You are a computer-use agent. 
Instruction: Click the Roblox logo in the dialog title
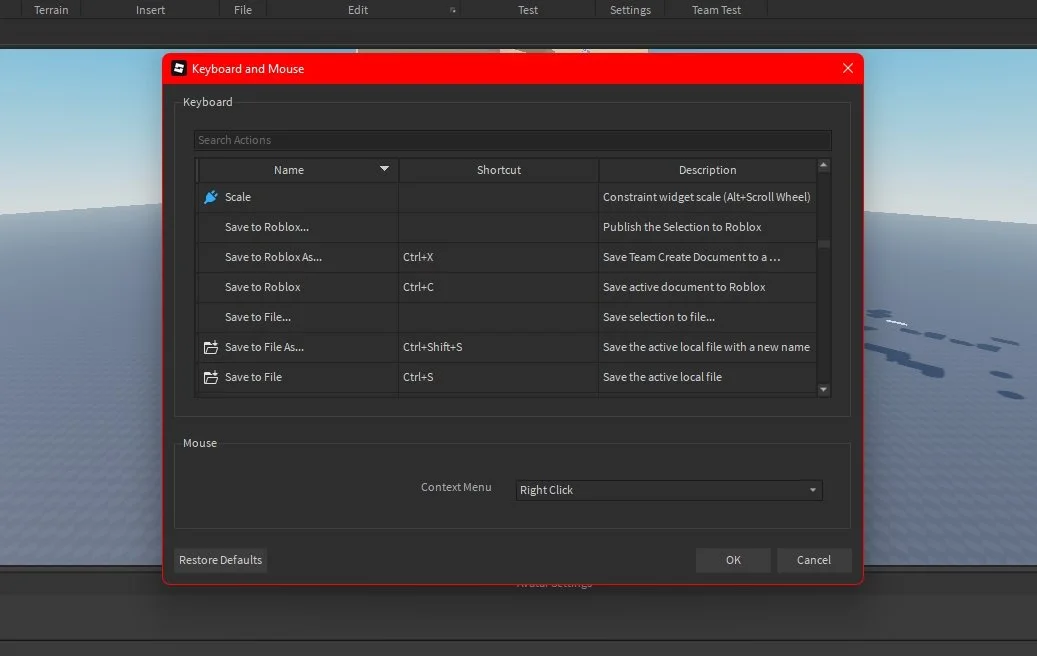[x=179, y=68]
